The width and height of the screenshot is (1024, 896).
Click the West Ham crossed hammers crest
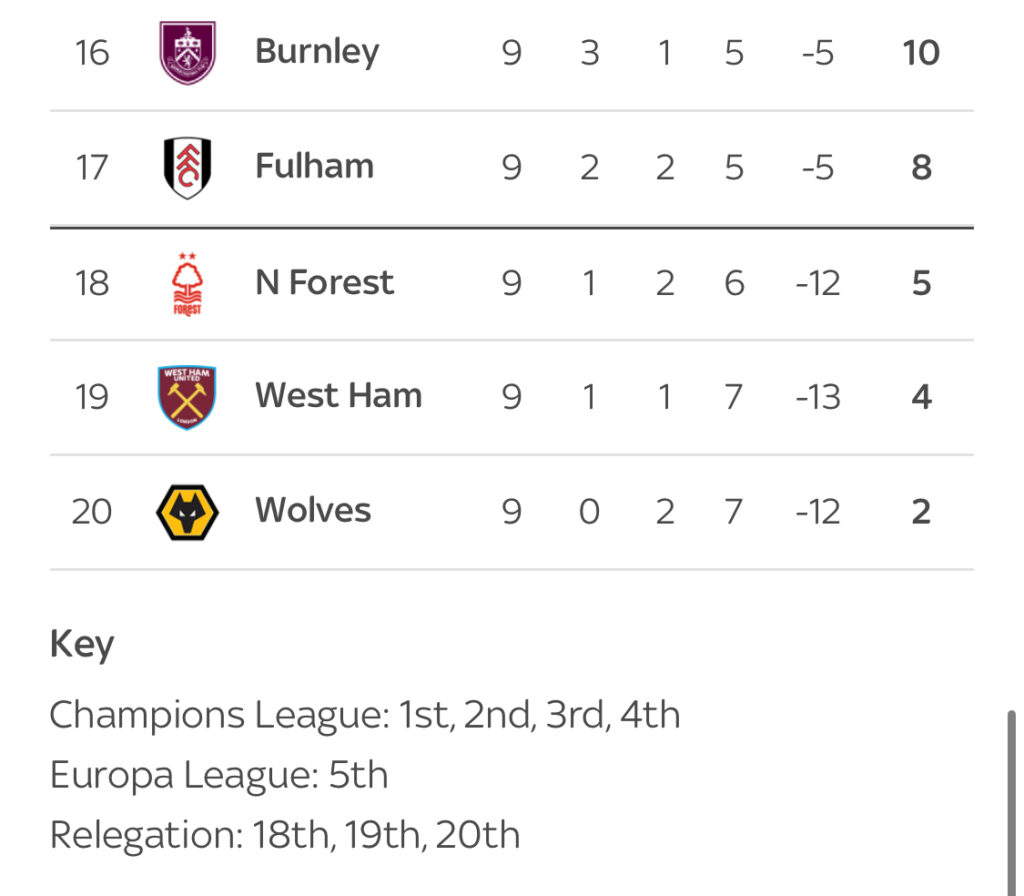[187, 397]
